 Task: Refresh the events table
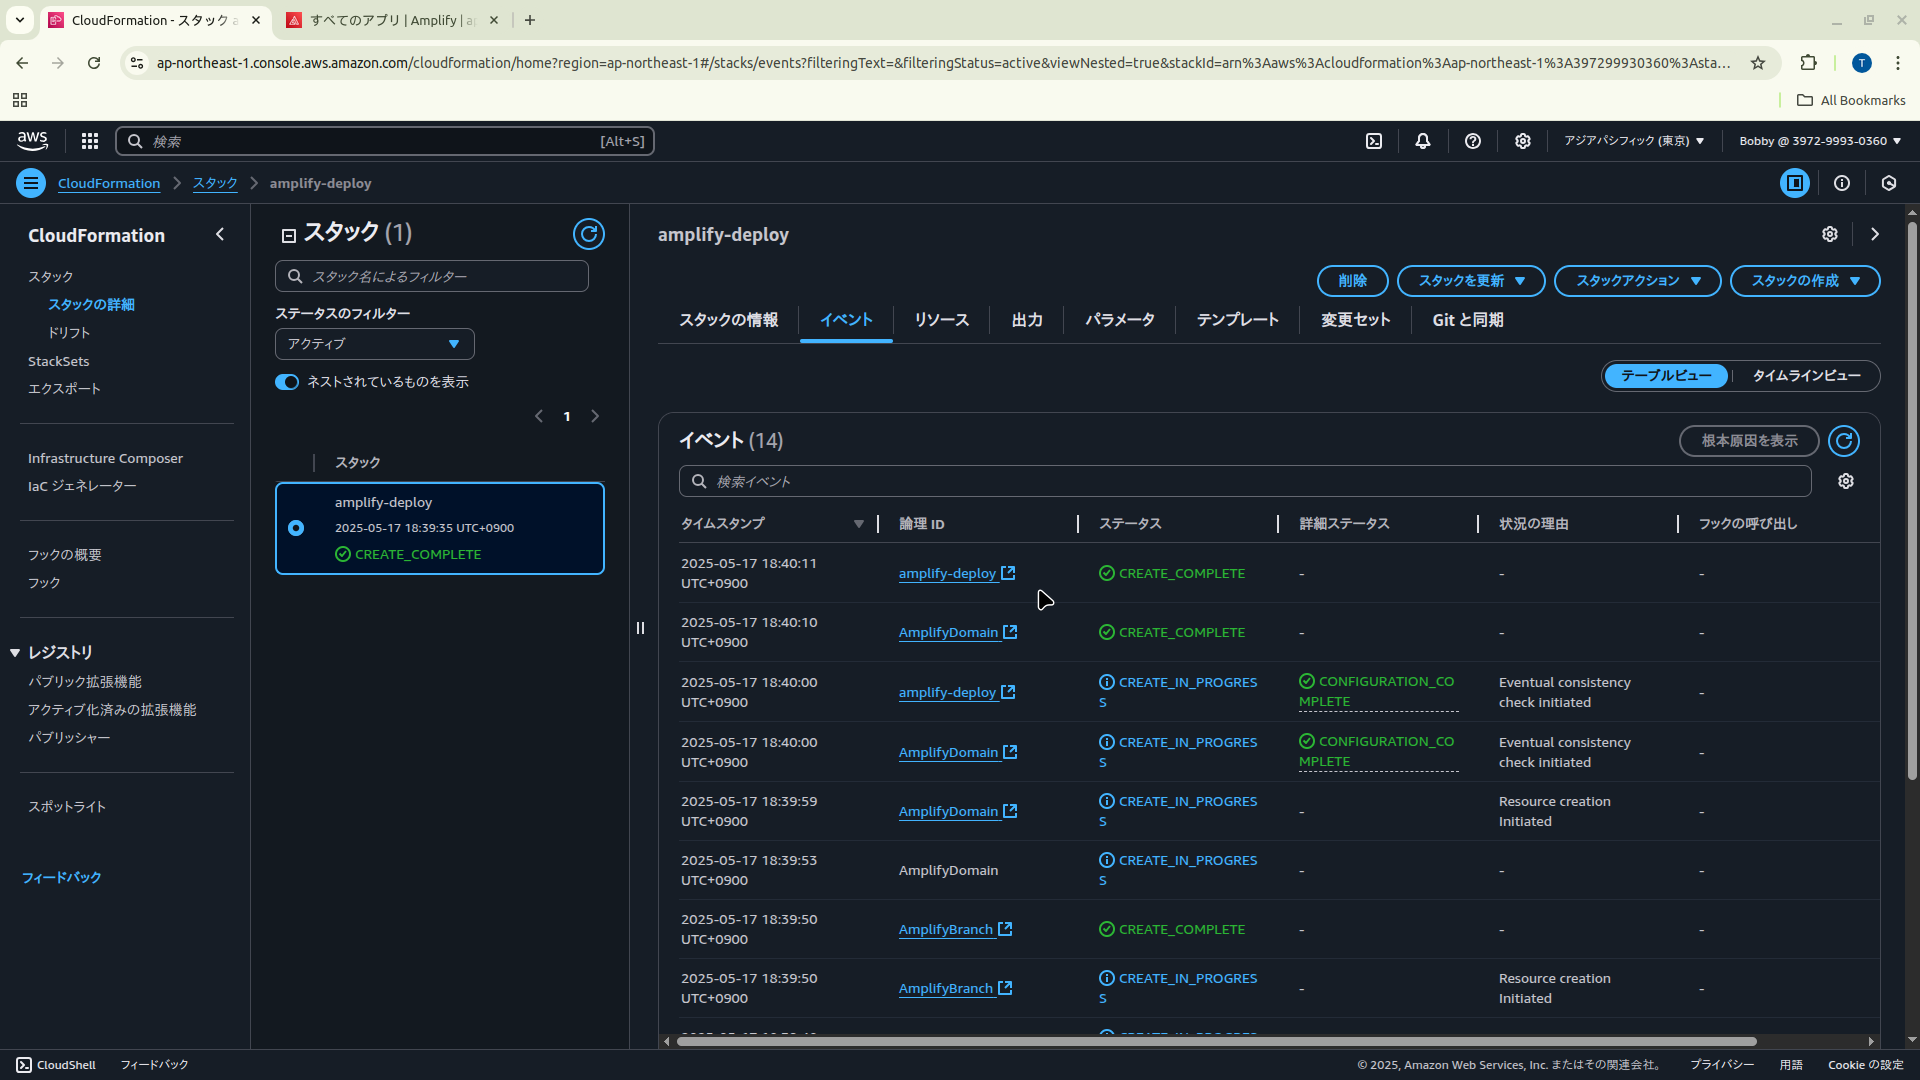click(1843, 441)
